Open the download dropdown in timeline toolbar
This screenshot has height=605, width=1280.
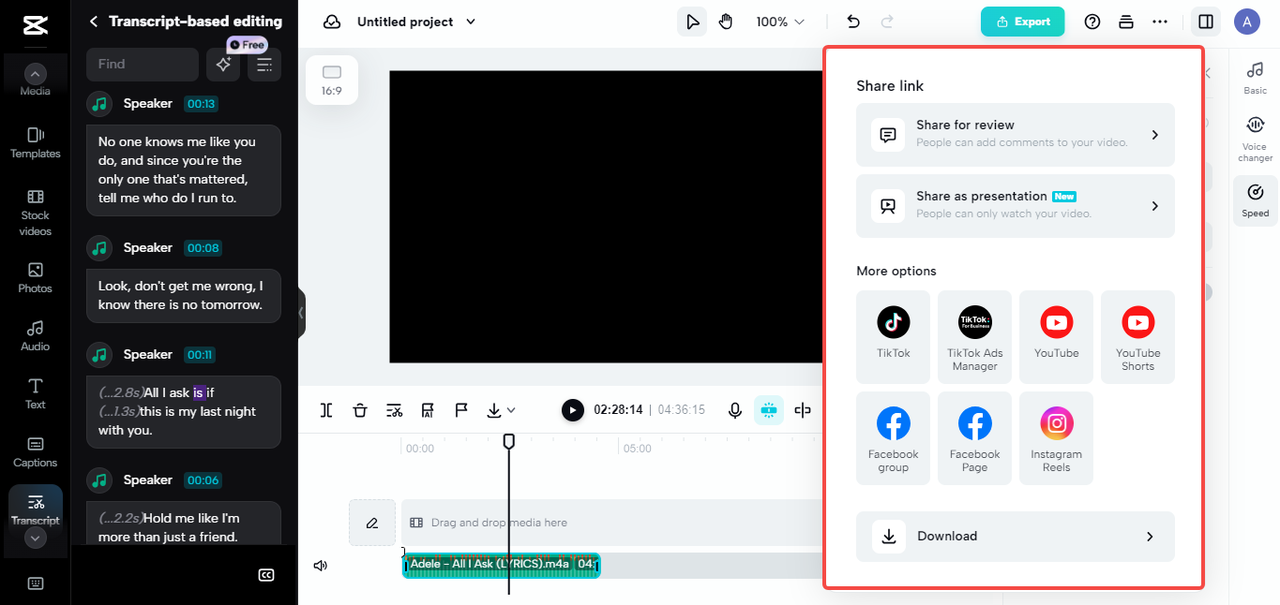tap(501, 410)
